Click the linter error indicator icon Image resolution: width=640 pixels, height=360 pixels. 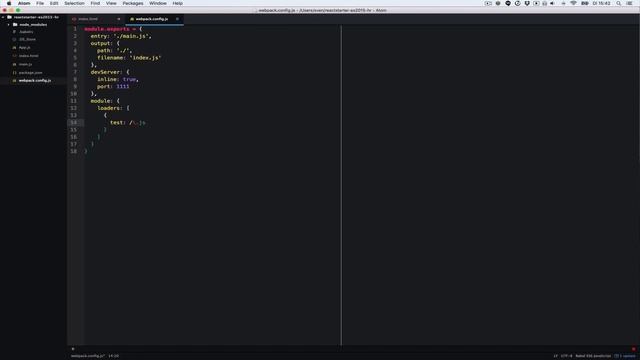(633, 349)
